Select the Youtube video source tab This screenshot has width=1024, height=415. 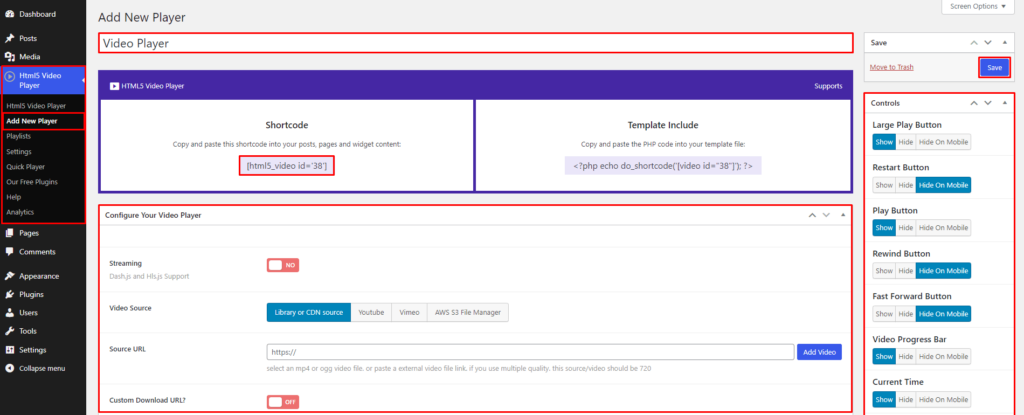(370, 313)
